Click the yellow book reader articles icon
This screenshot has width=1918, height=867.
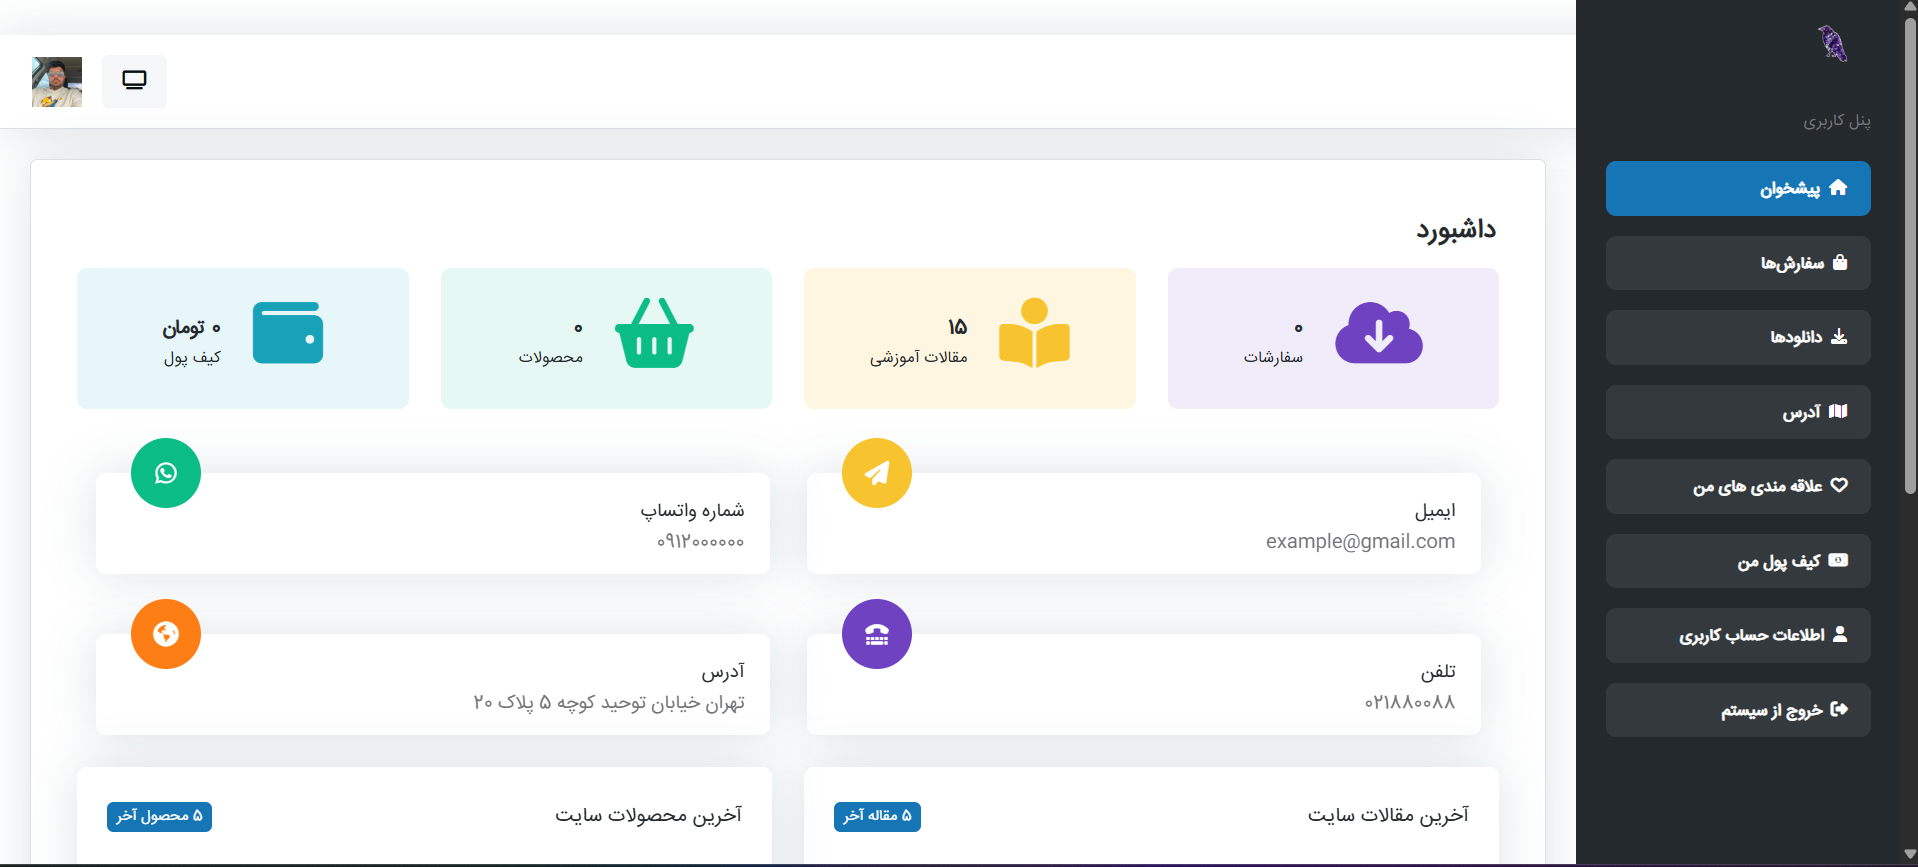click(1034, 334)
